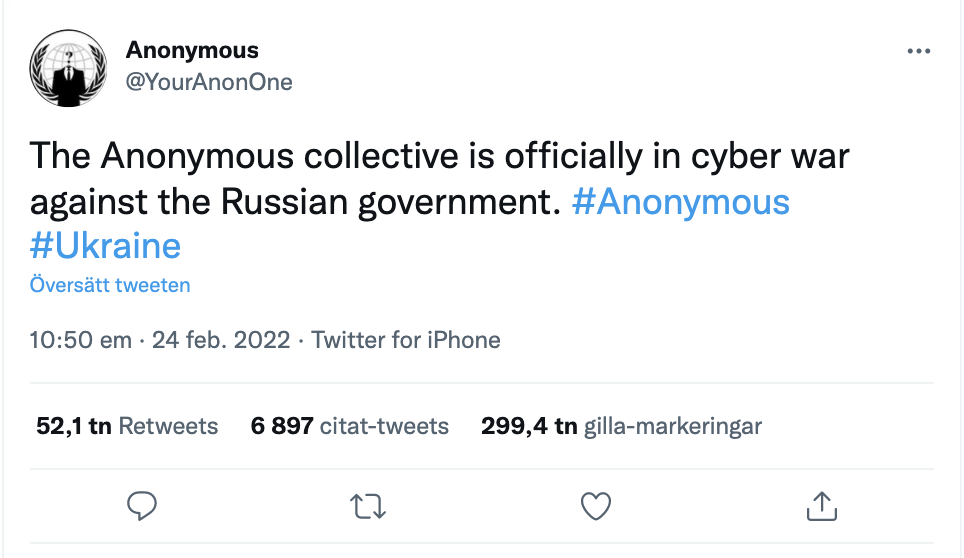Open the Twitter for iPhone source link
Viewport: 964px width, 558px height.
406,340
